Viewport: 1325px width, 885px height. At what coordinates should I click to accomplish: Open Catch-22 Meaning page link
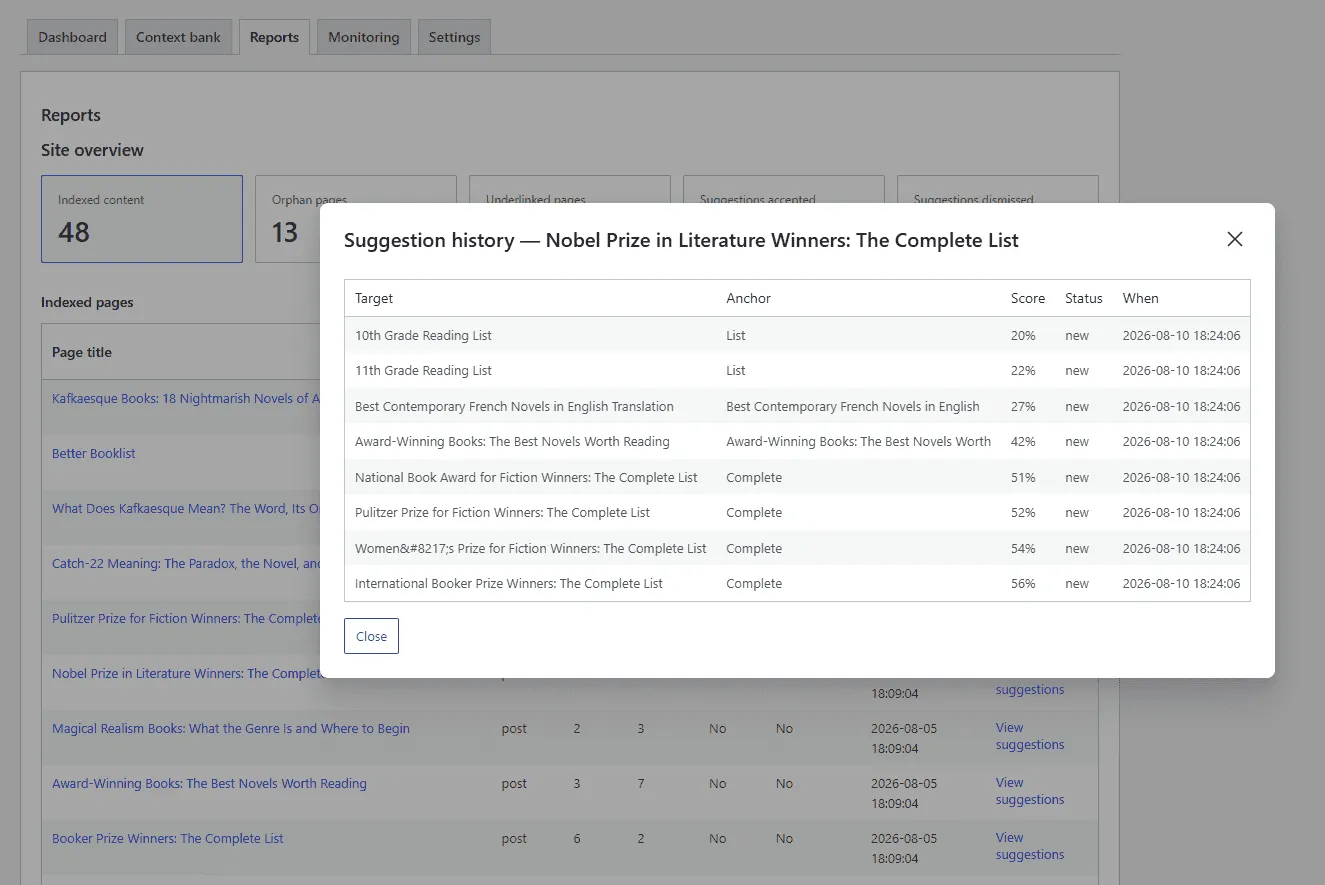click(186, 563)
